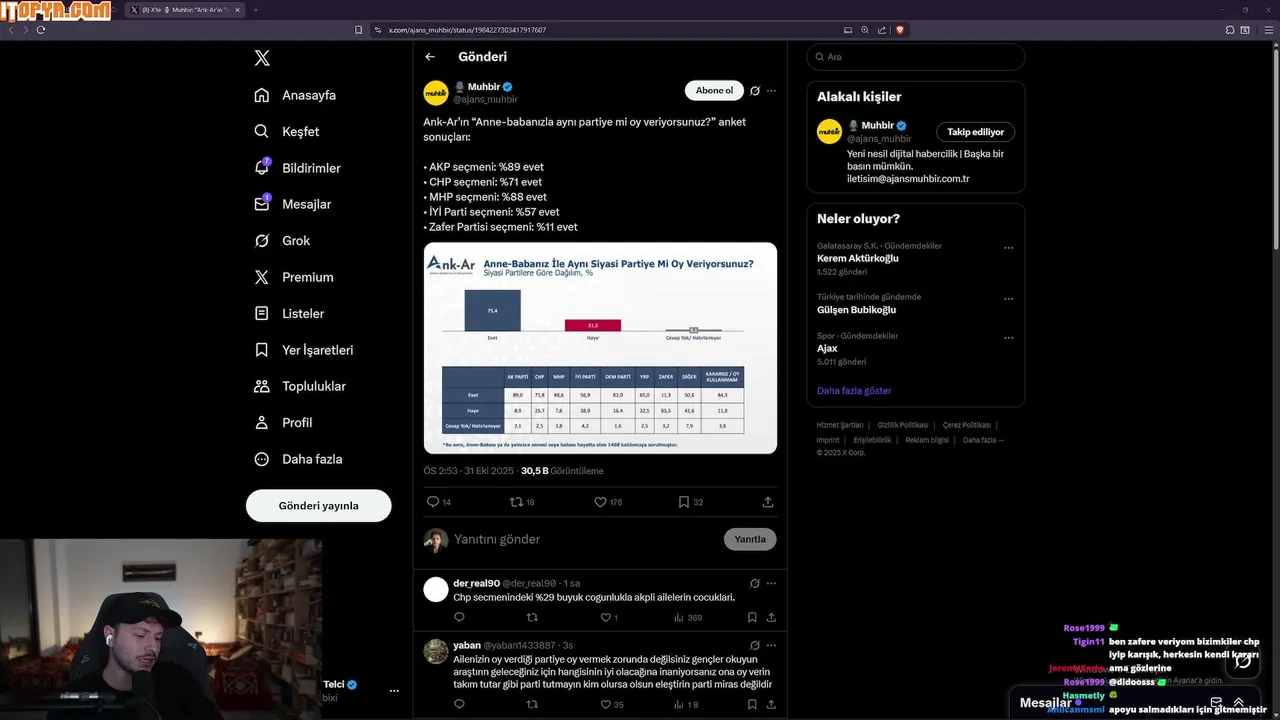Expand Daha fazla menu in sidebar
The width and height of the screenshot is (1280, 720).
click(x=298, y=459)
